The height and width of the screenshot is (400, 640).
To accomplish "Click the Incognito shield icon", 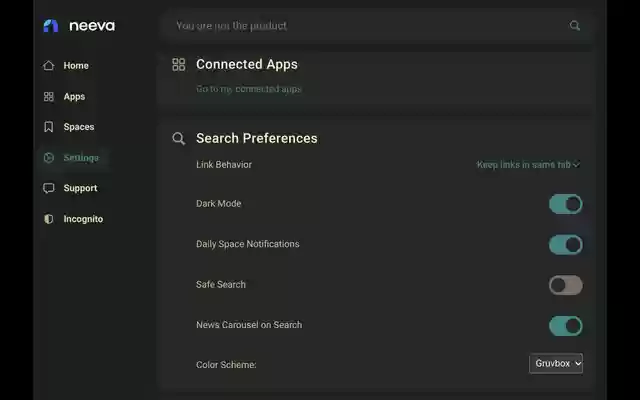I will pyautogui.click(x=49, y=219).
